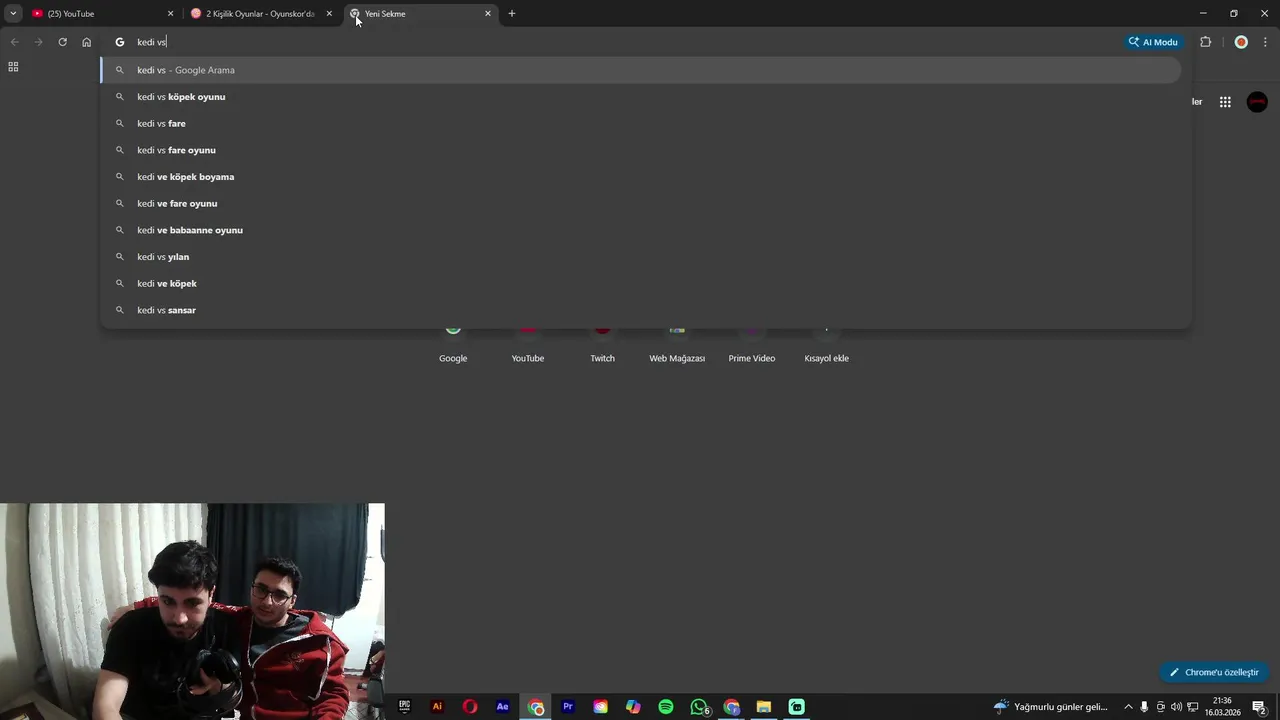Select suggestion kedi vs - Google Arama

(640, 70)
